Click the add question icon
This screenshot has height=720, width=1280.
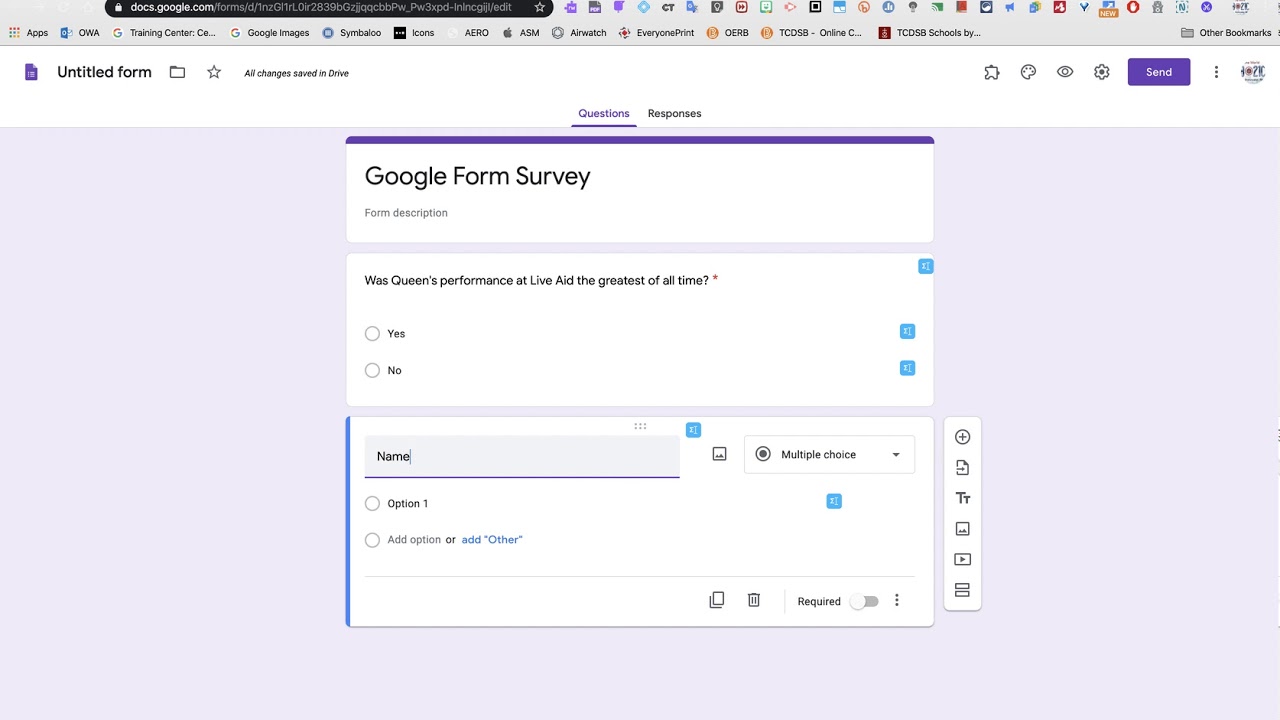[962, 437]
